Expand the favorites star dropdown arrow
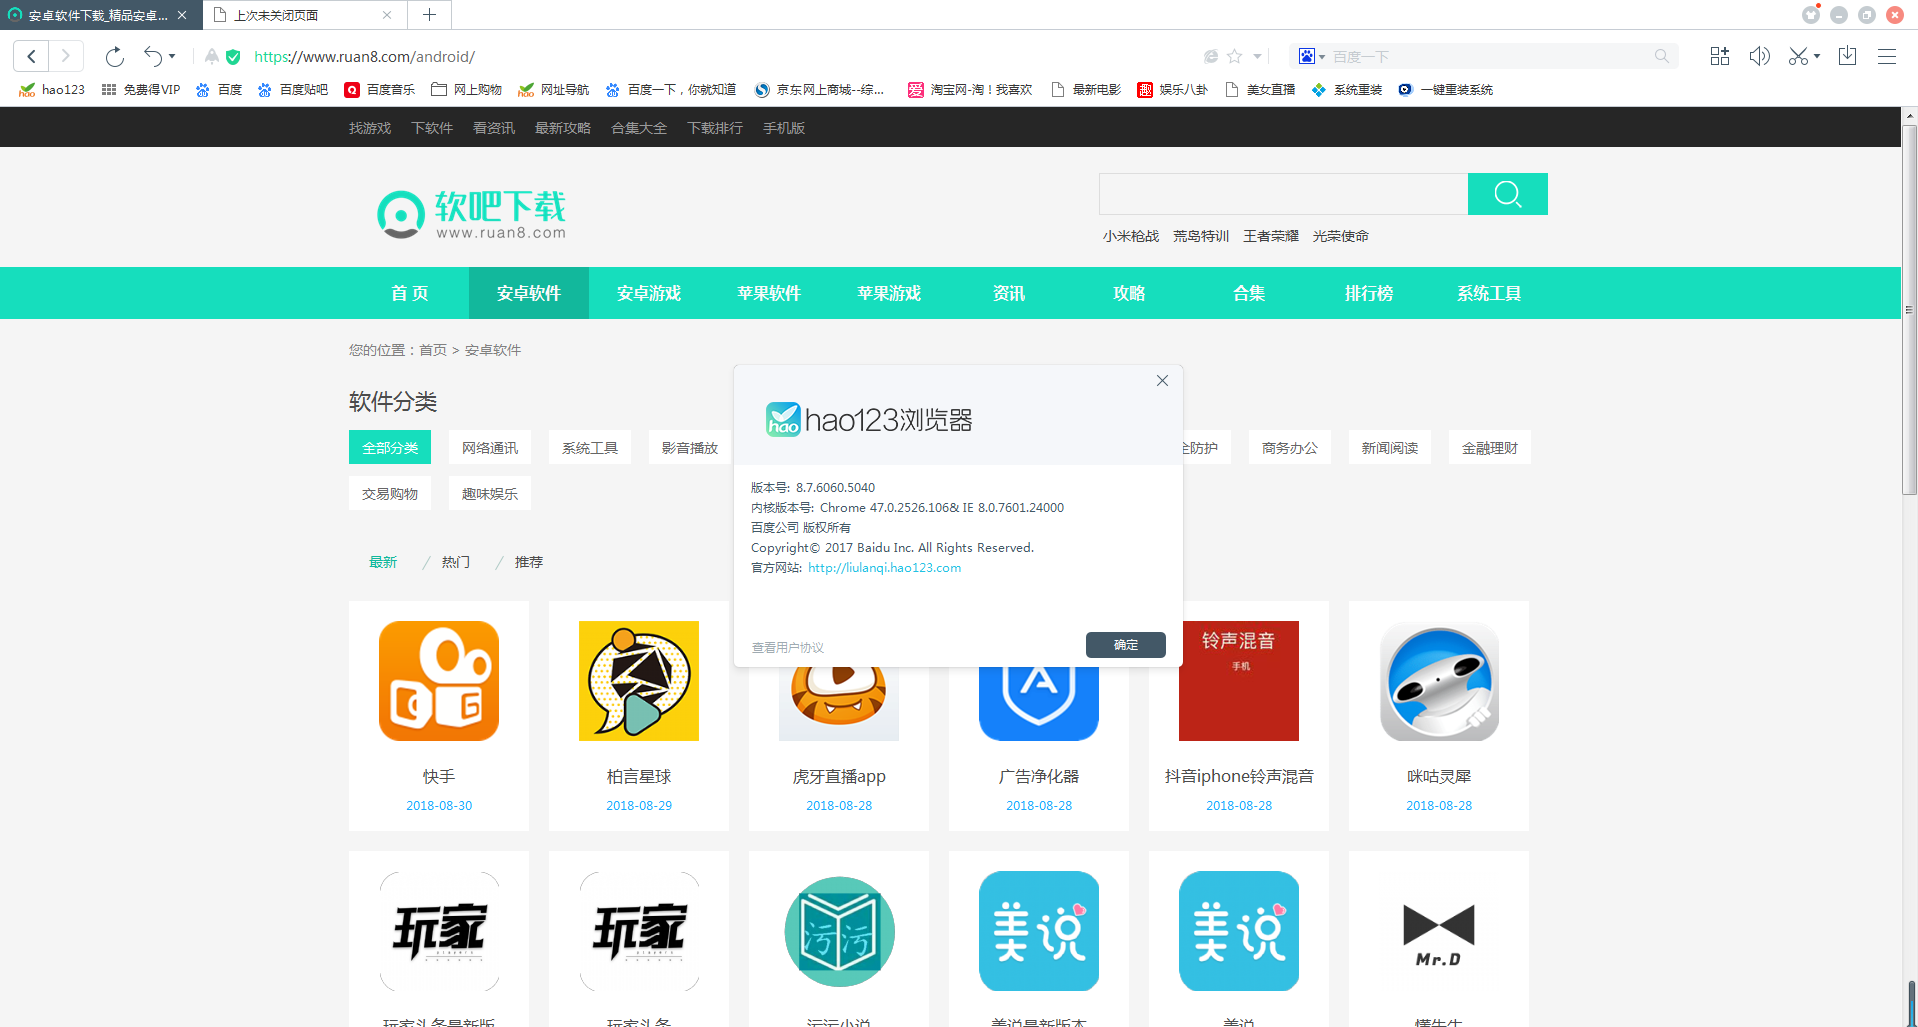Viewport: 1918px width, 1027px height. click(x=1257, y=56)
